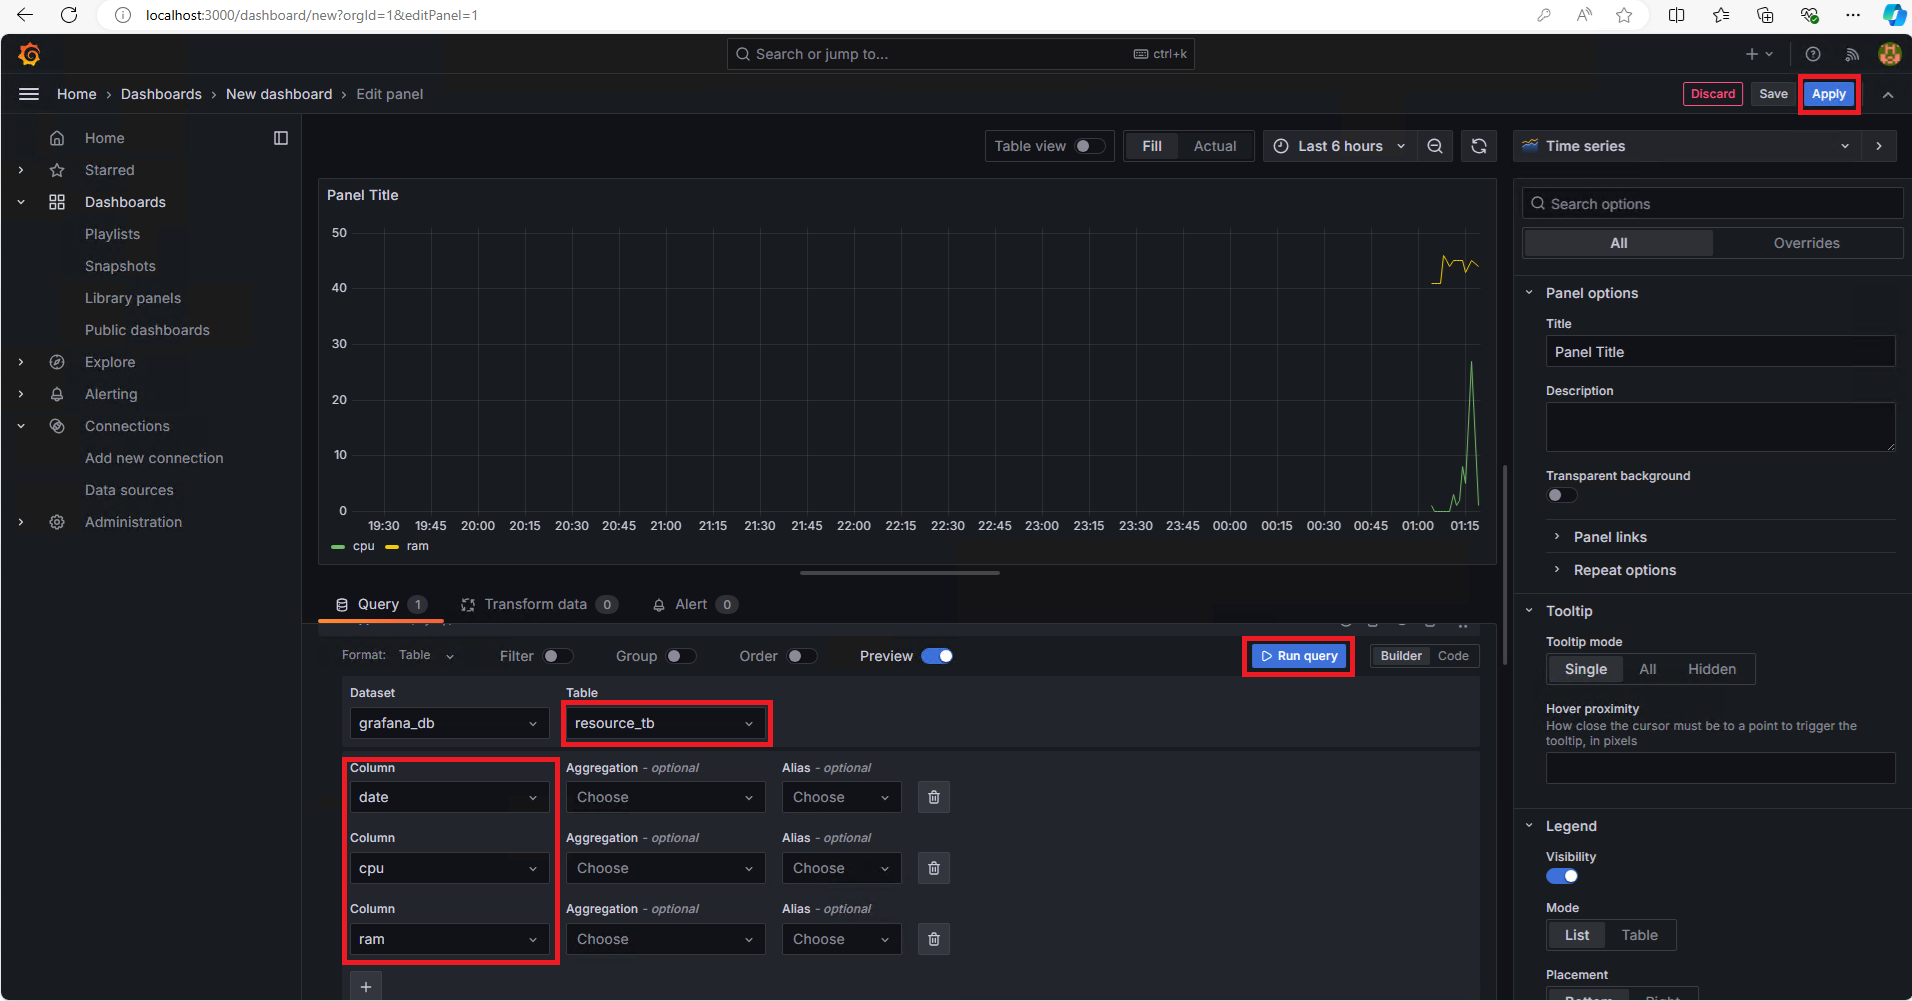Screen dimensions: 1912x1001
Task: Delete the ram column row
Action: click(x=934, y=939)
